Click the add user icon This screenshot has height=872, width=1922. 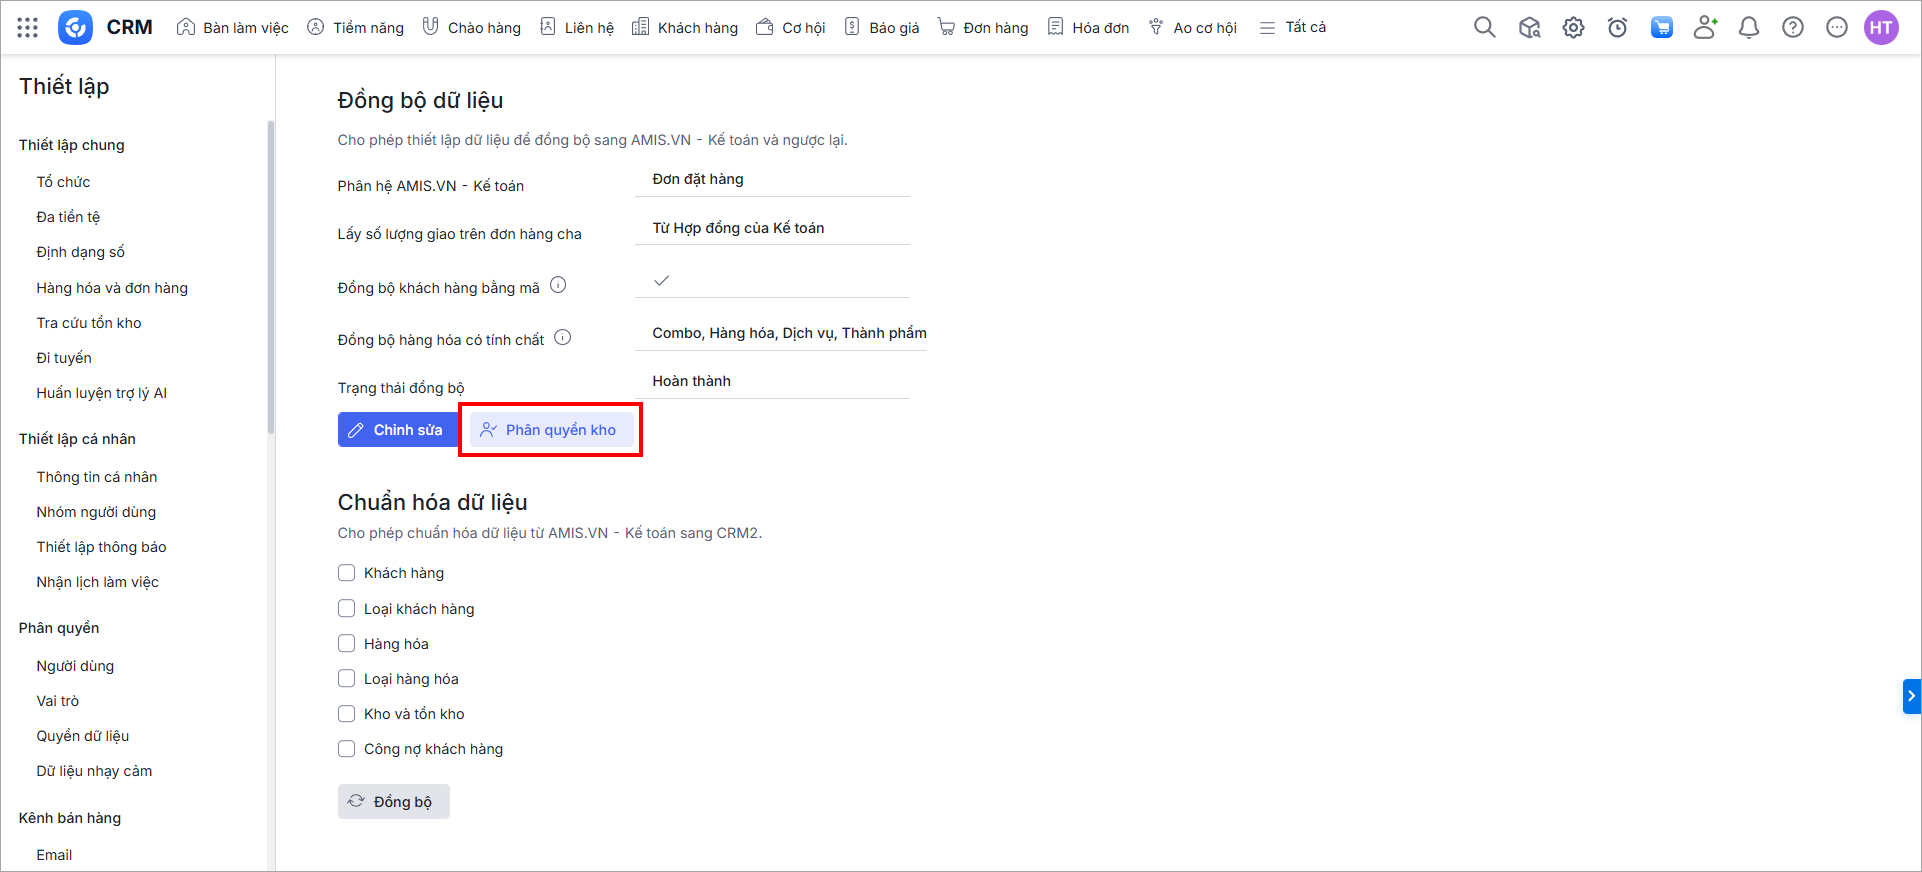coord(1705,28)
